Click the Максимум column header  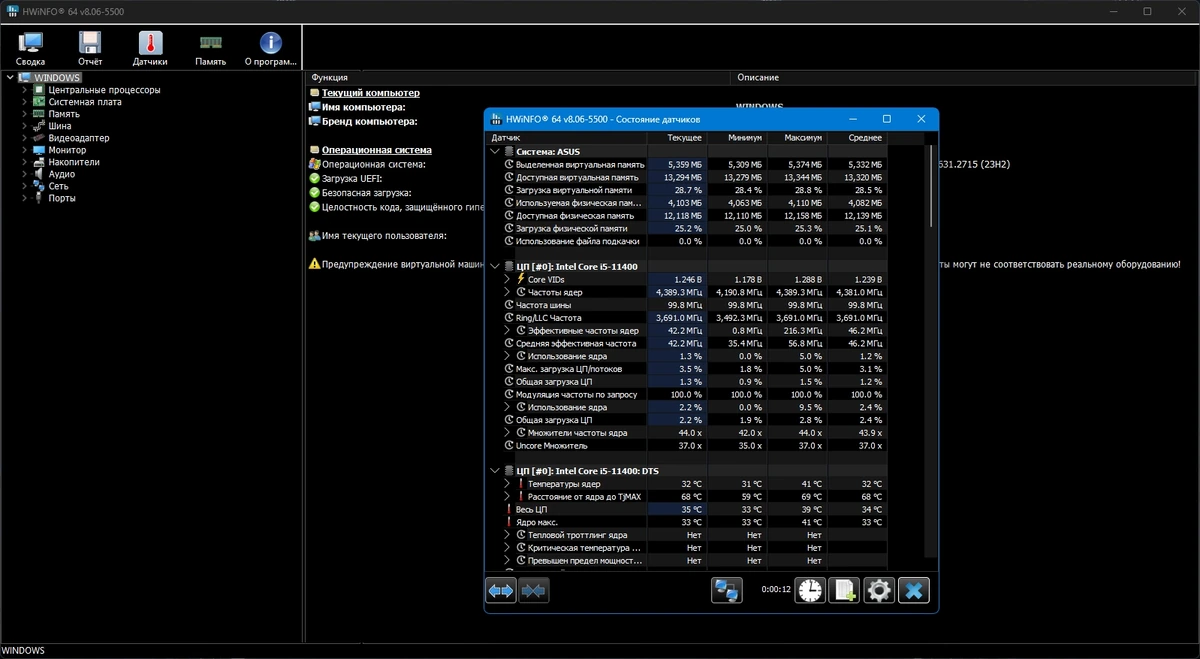(x=796, y=138)
